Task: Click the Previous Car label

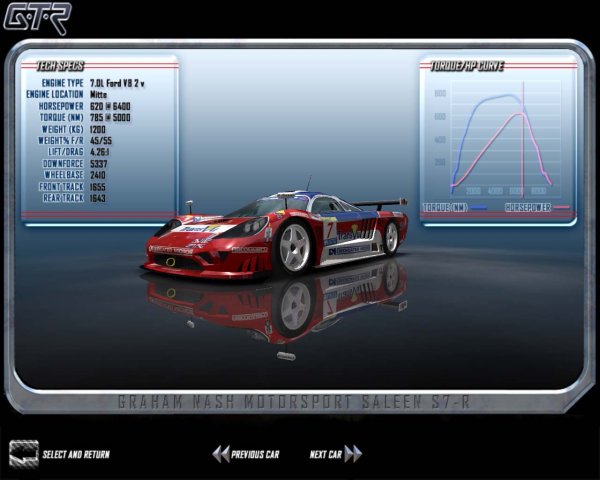Action: [255, 455]
